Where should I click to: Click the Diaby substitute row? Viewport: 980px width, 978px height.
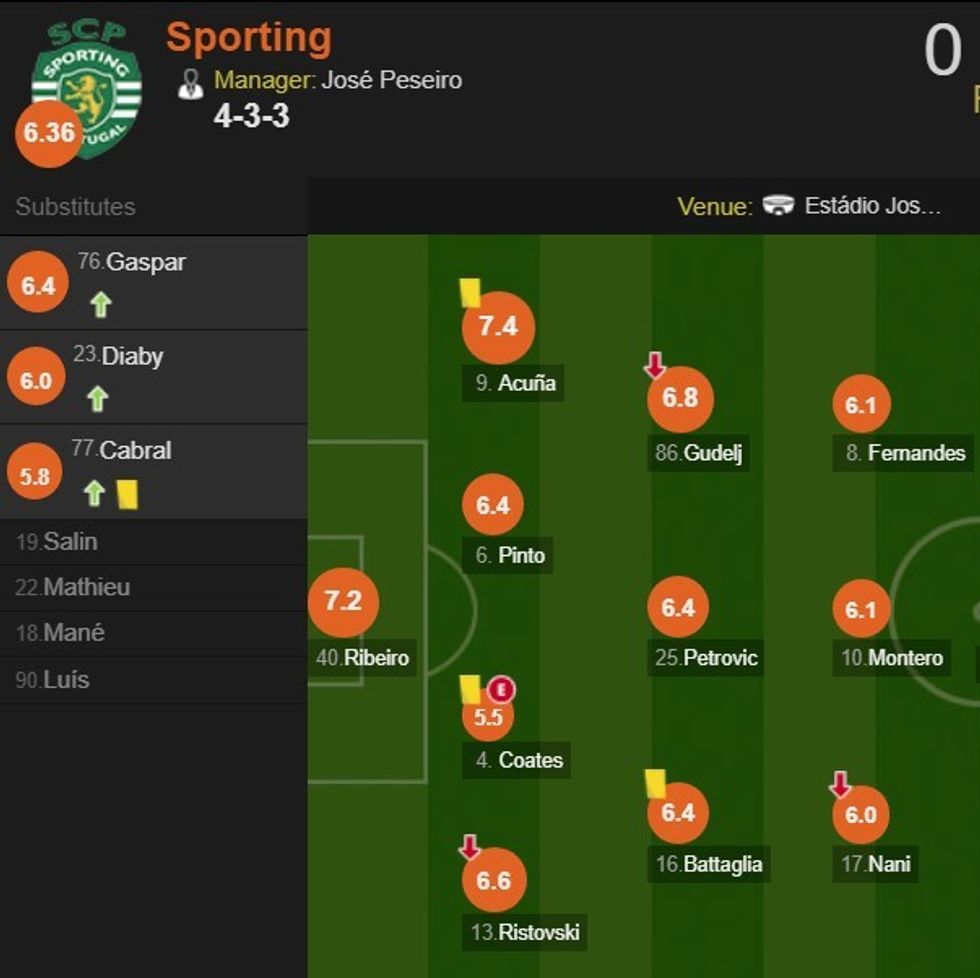pos(153,377)
